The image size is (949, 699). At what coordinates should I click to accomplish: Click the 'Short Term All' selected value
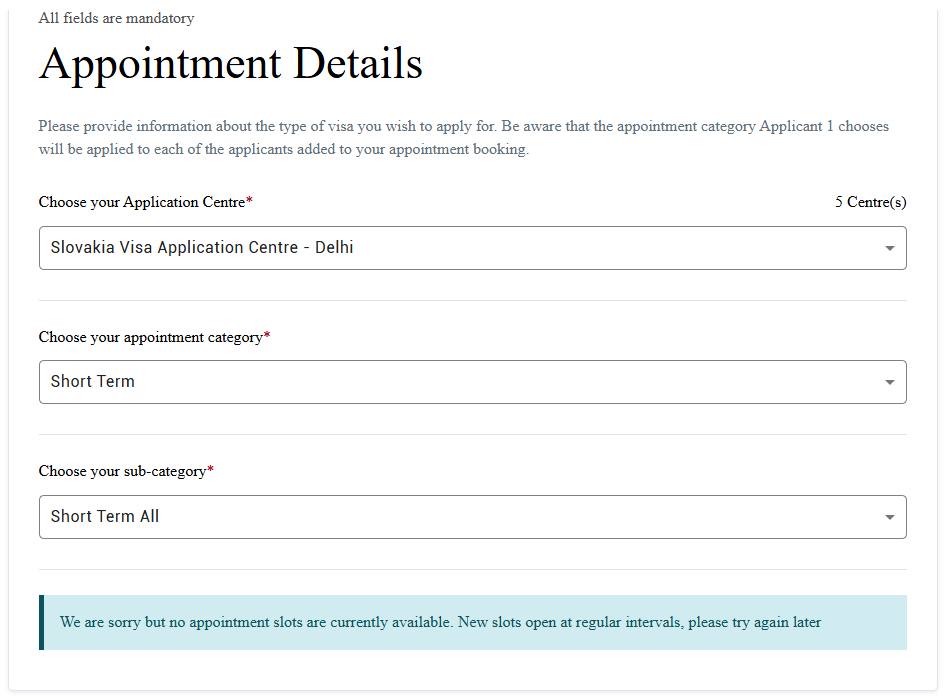[105, 516]
